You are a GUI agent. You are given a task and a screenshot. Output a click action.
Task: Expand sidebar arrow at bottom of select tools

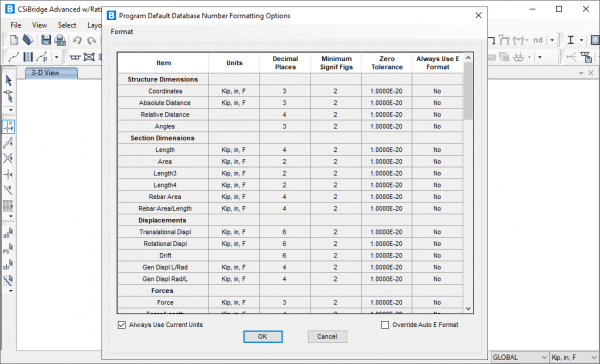[11, 291]
